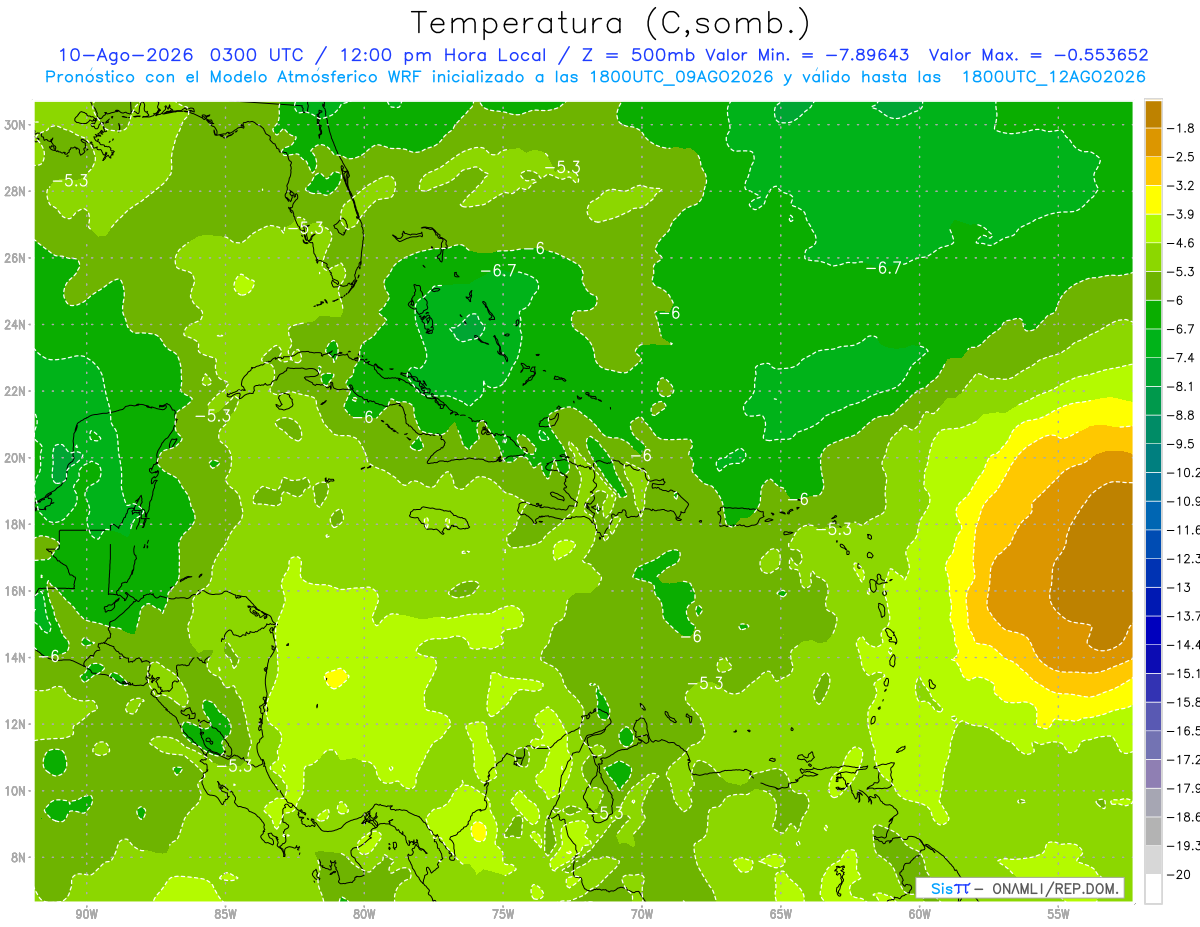Click "12:00 pm Hora Local" text
Image resolution: width=1200 pixels, height=927 pixels.
tap(444, 55)
